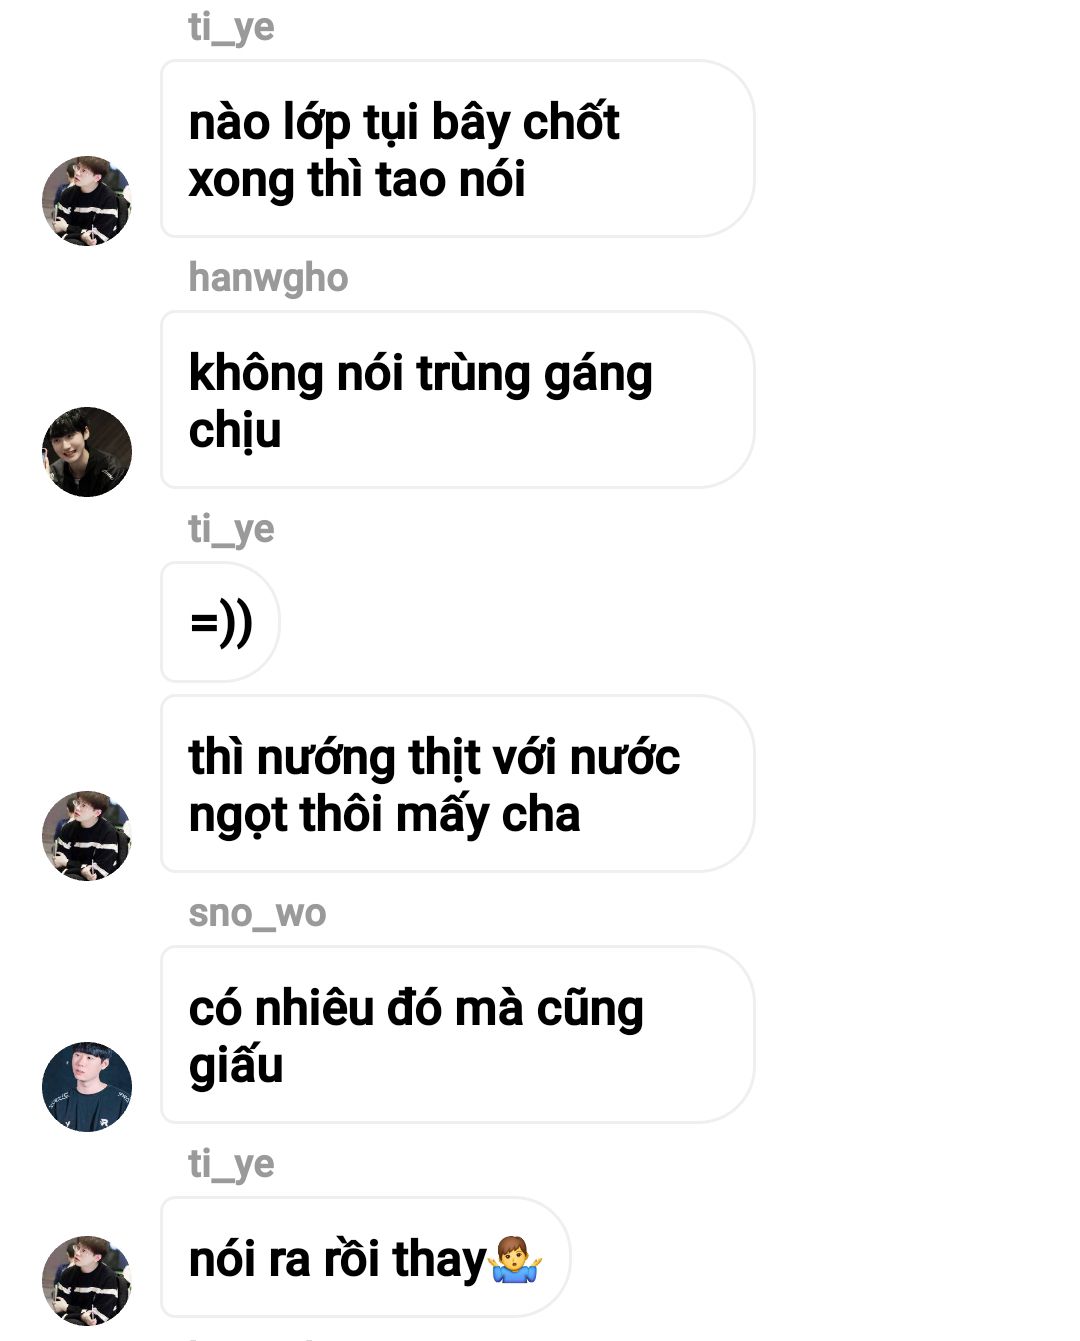This screenshot has height=1341, width=1080.
Task: Tap message 'có nhiêu đó mà cũng giấu'
Action: coord(457,1035)
